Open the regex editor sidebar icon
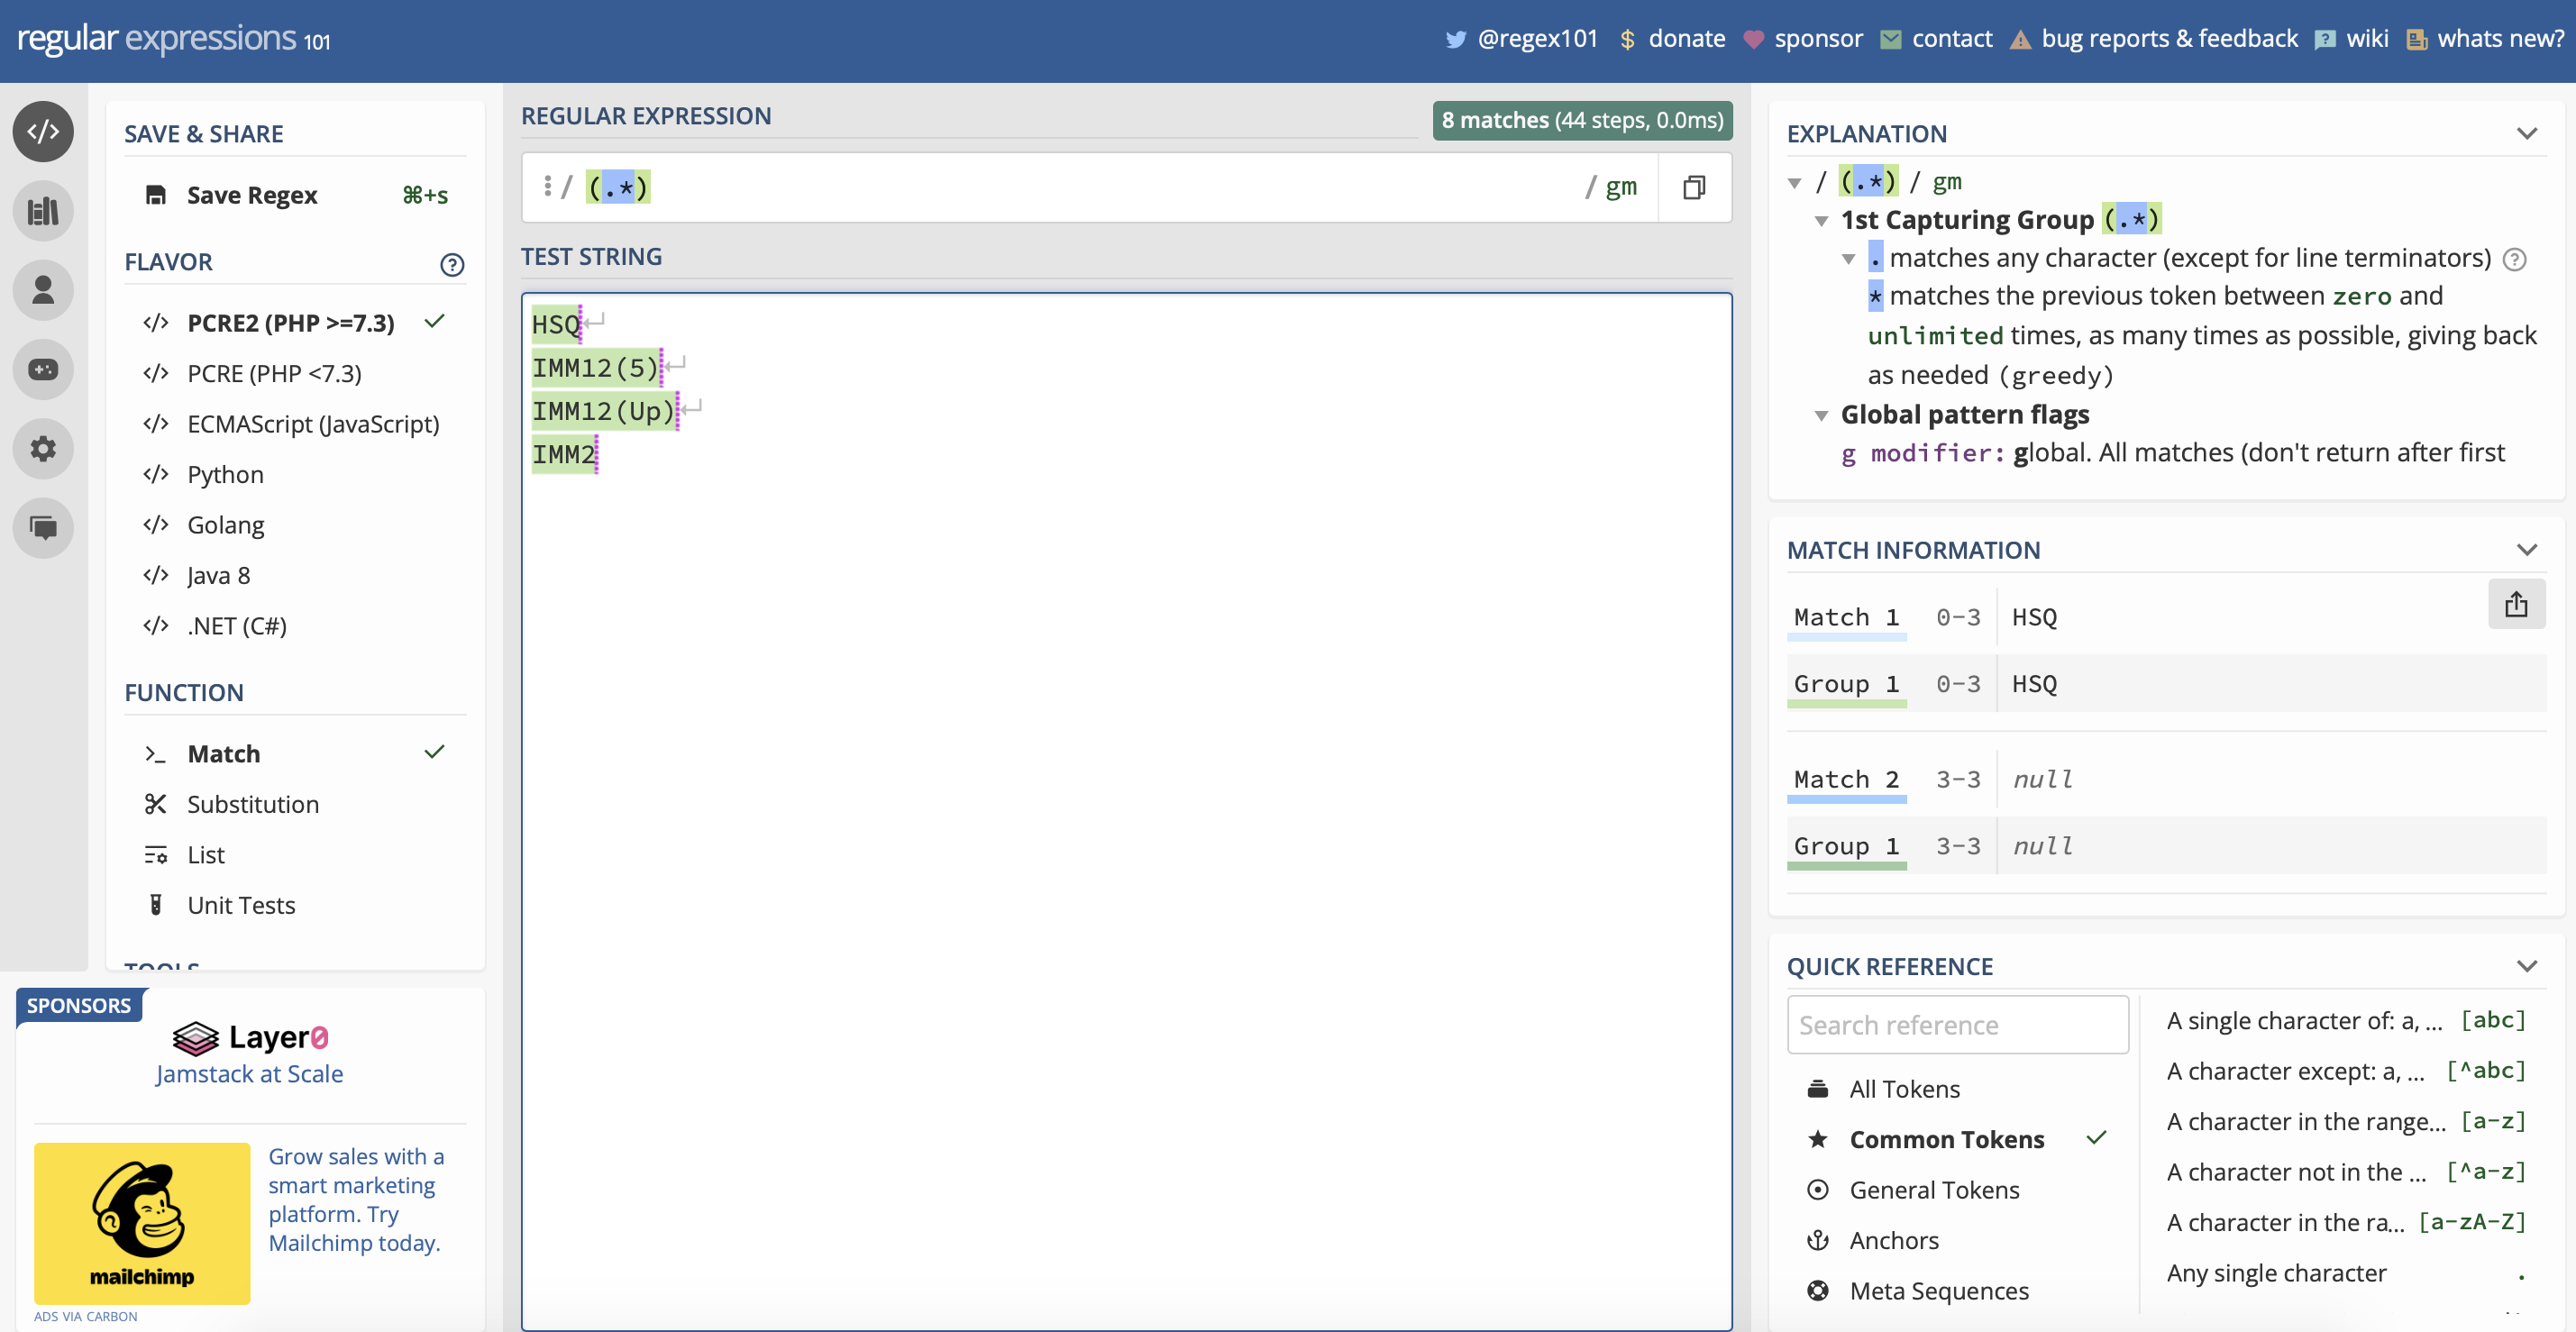This screenshot has width=2576, height=1332. tap(43, 131)
